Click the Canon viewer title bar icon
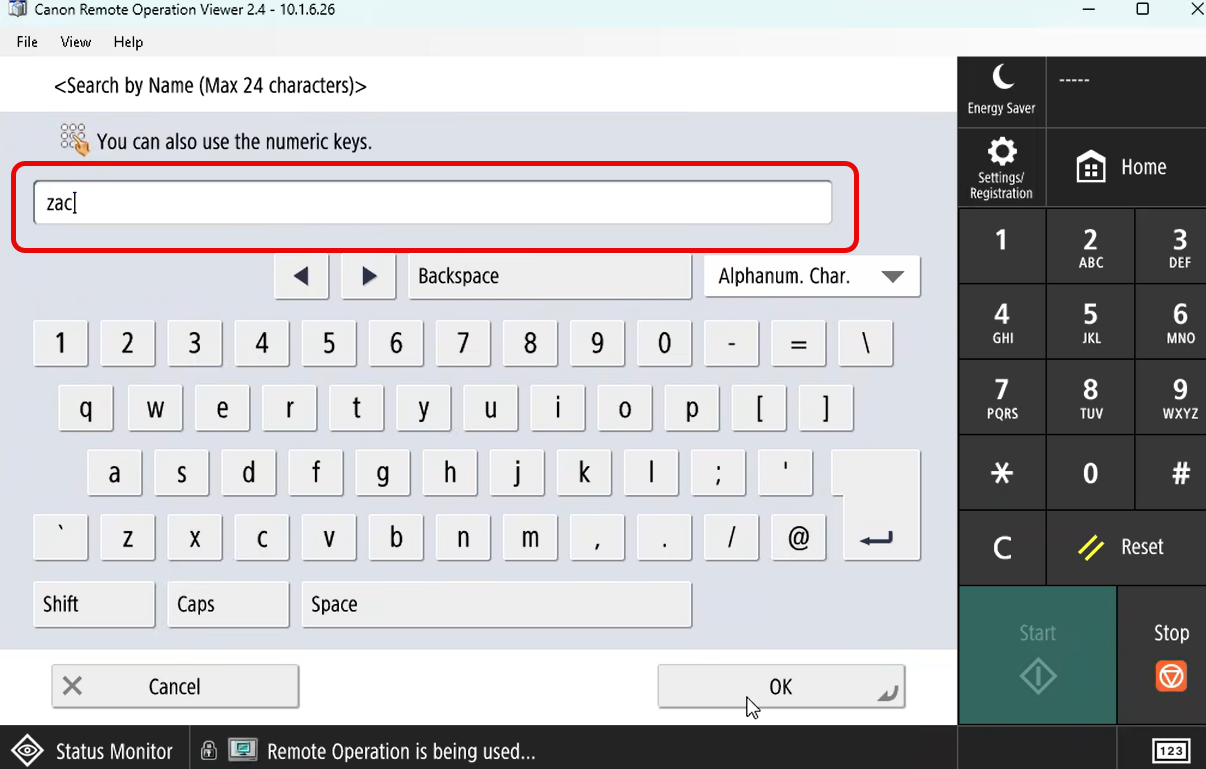1206x769 pixels. (x=17, y=10)
